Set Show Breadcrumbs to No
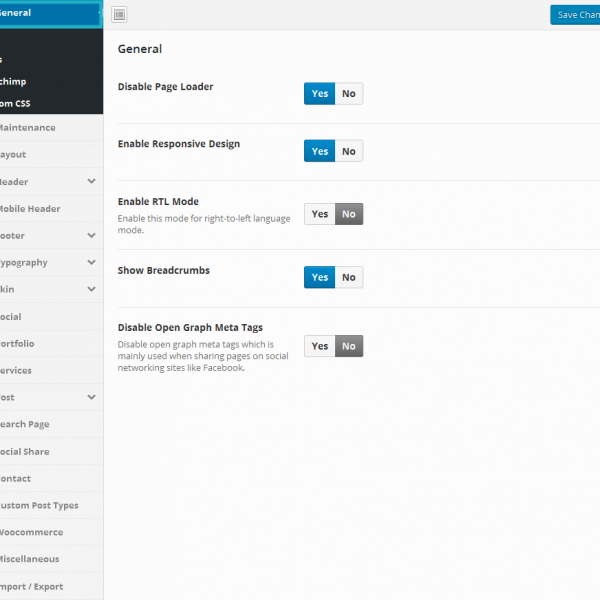Image resolution: width=600 pixels, height=600 pixels. click(348, 278)
